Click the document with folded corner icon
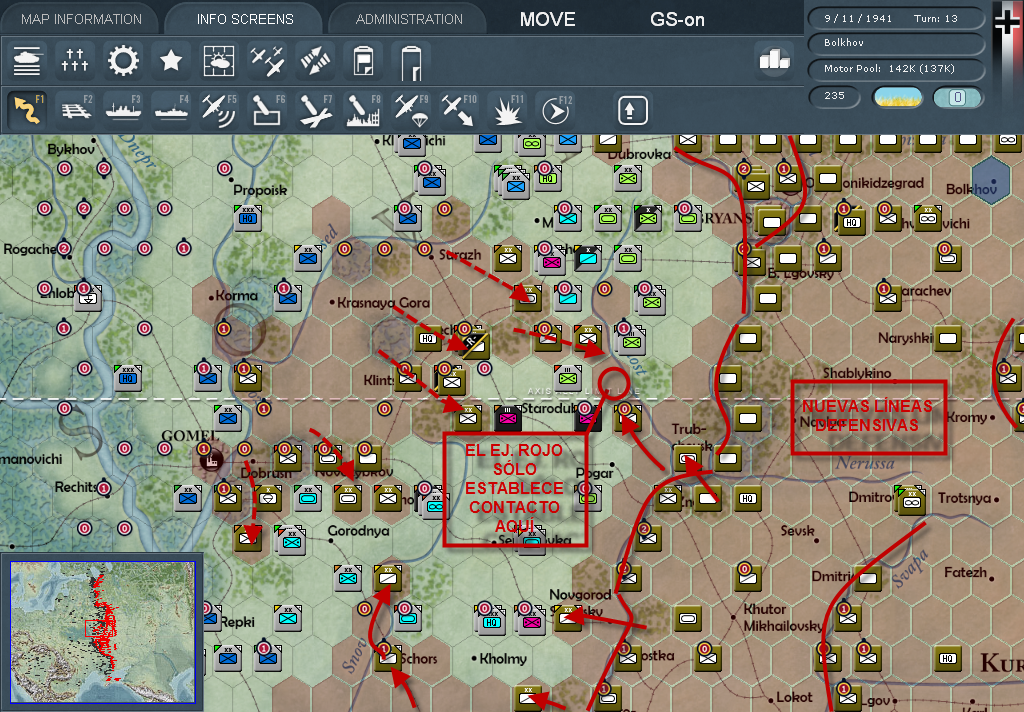 [363, 61]
